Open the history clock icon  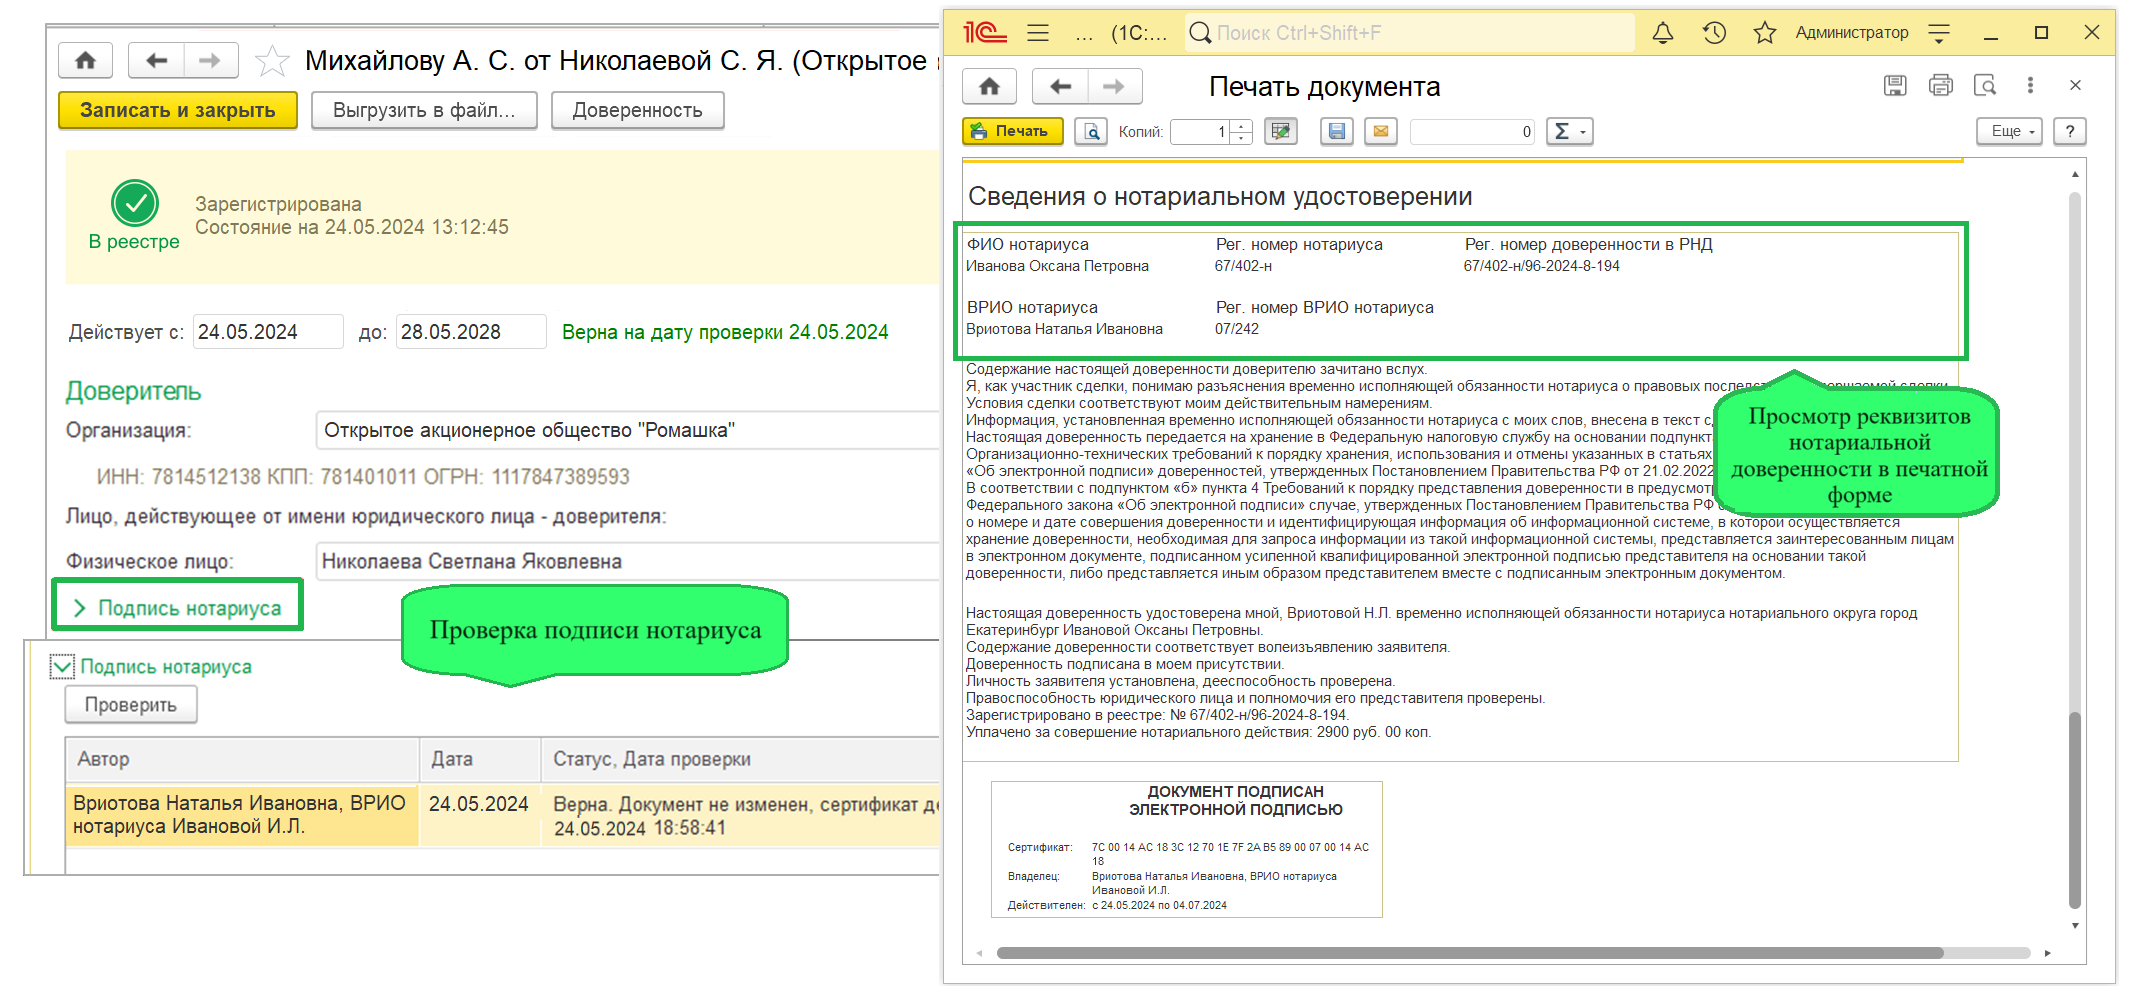point(1714,33)
